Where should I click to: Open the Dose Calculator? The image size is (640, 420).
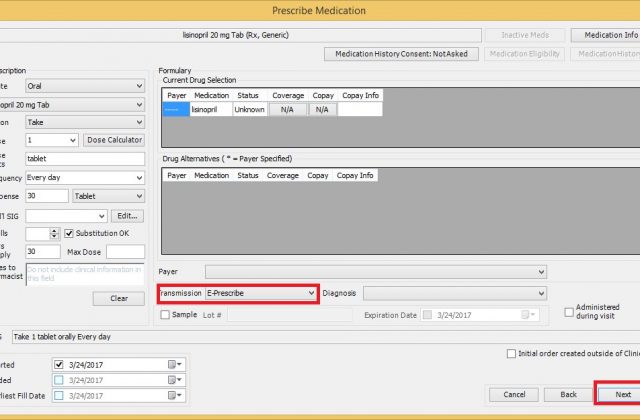[x=114, y=140]
